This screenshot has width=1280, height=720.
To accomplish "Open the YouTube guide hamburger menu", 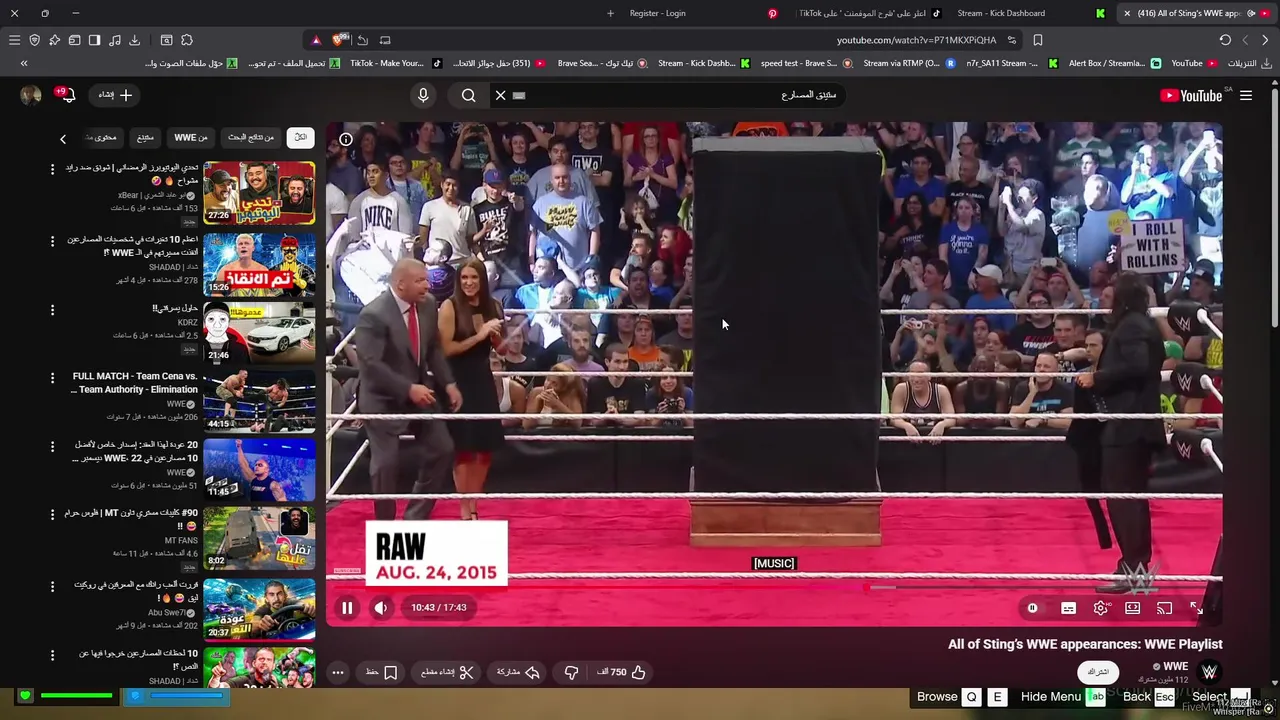I will pyautogui.click(x=1246, y=95).
